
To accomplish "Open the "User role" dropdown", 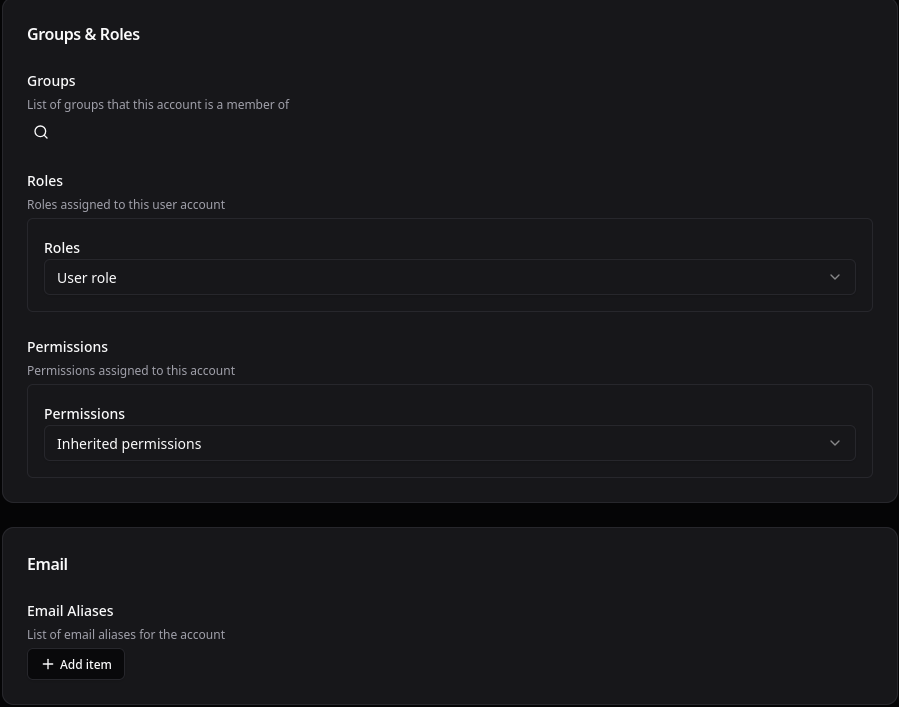I will coord(449,277).
